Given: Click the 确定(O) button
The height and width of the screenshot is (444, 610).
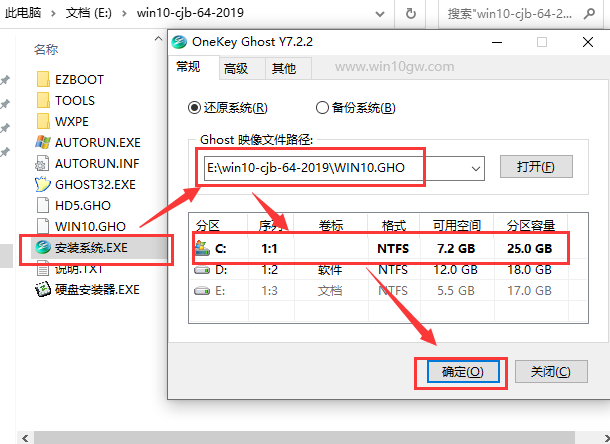Looking at the screenshot, I should pyautogui.click(x=463, y=372).
